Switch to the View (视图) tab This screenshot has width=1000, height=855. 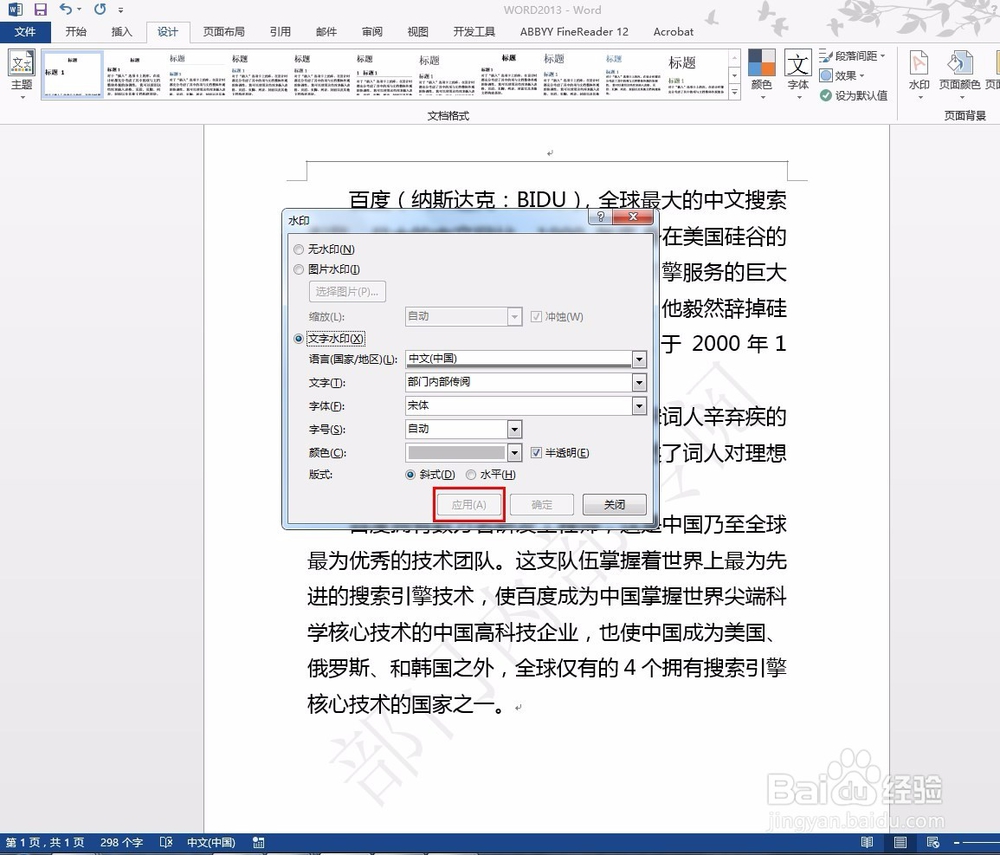[x=418, y=32]
